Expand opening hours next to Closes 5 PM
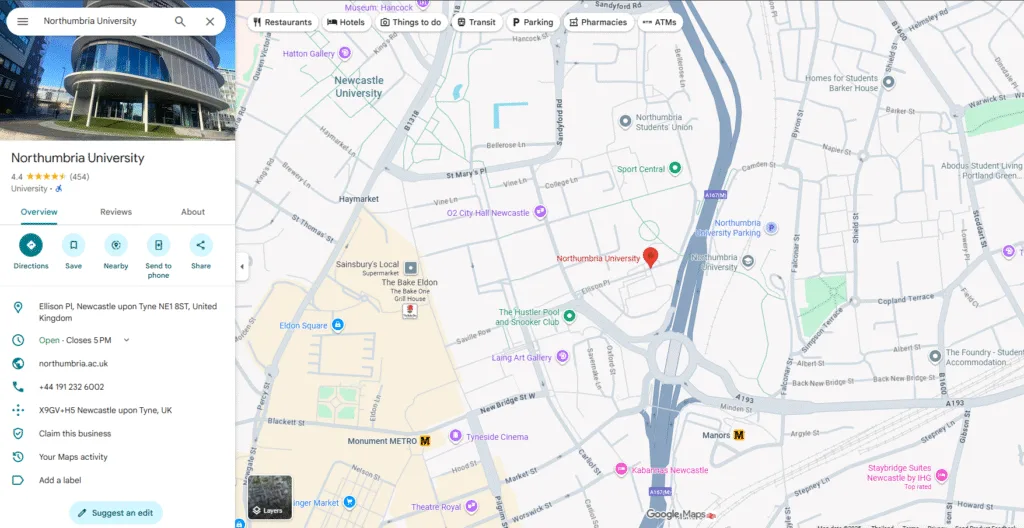1024x528 pixels. [126, 341]
